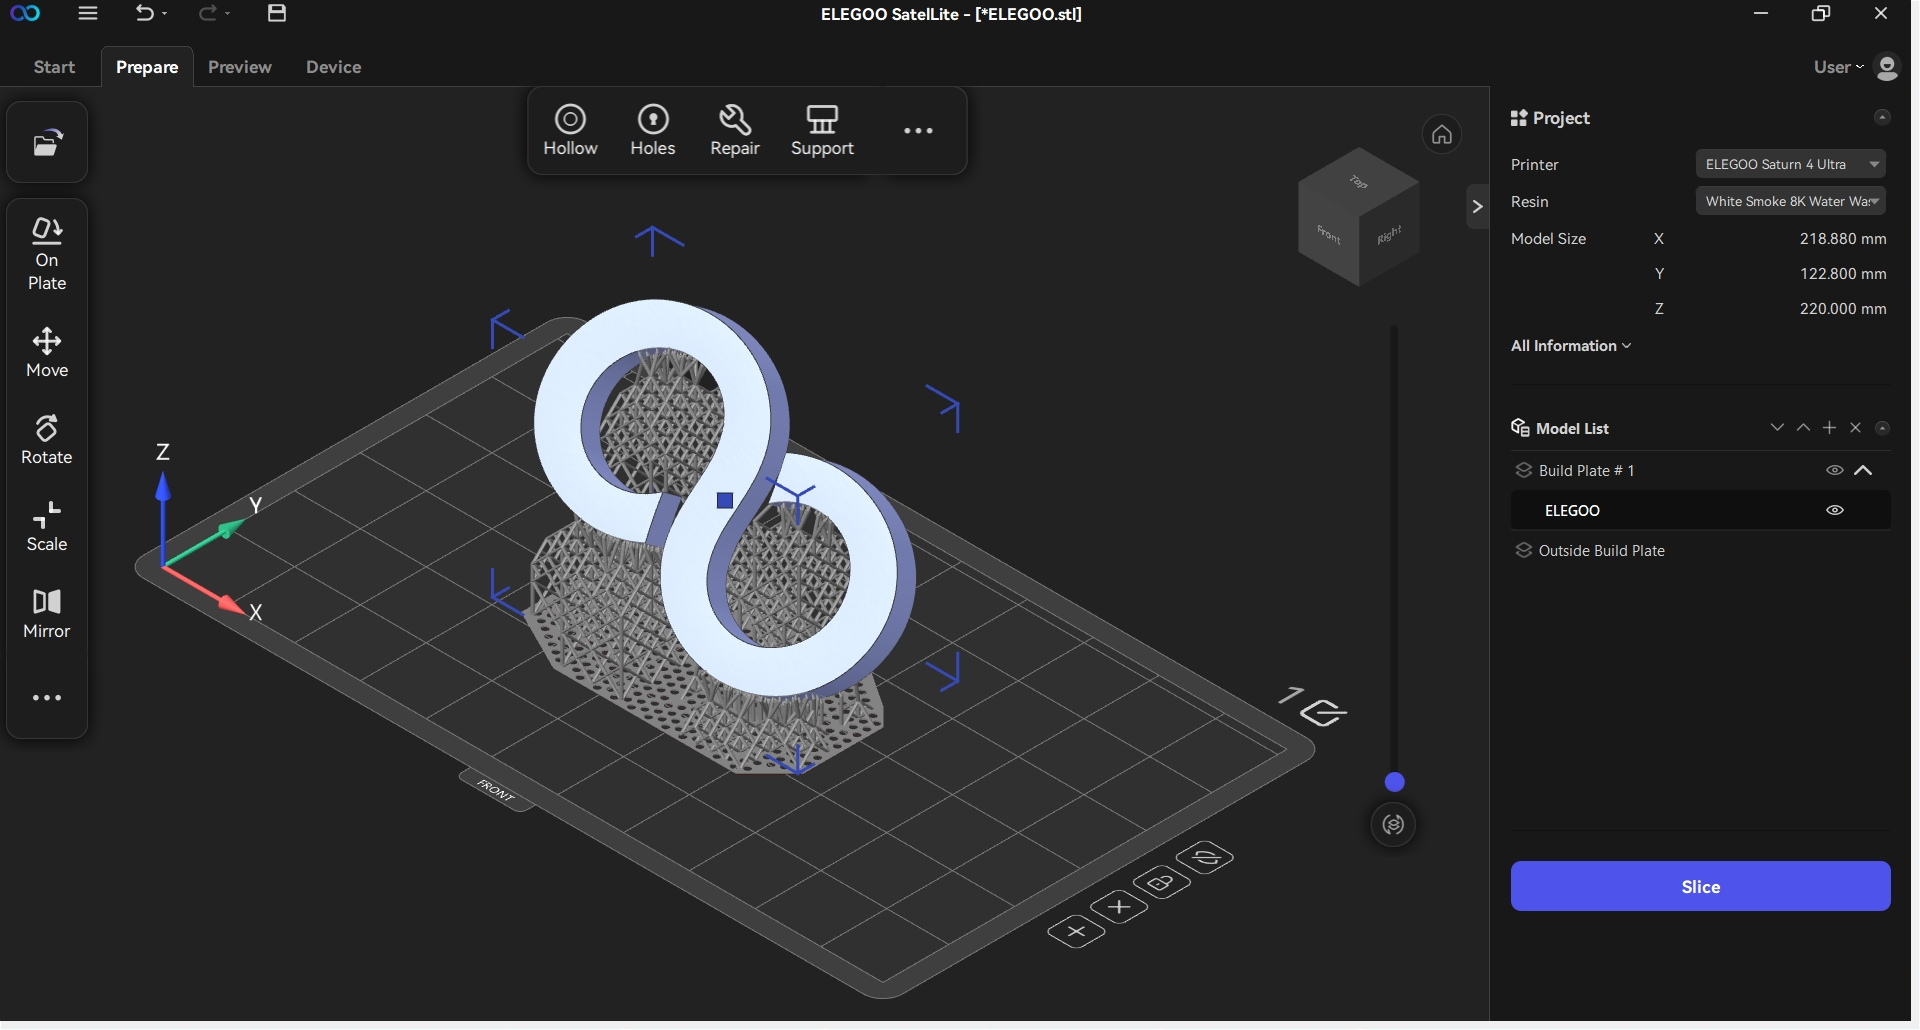The height and width of the screenshot is (1030, 1920).
Task: Open the Resin type dropdown
Action: pos(1790,201)
